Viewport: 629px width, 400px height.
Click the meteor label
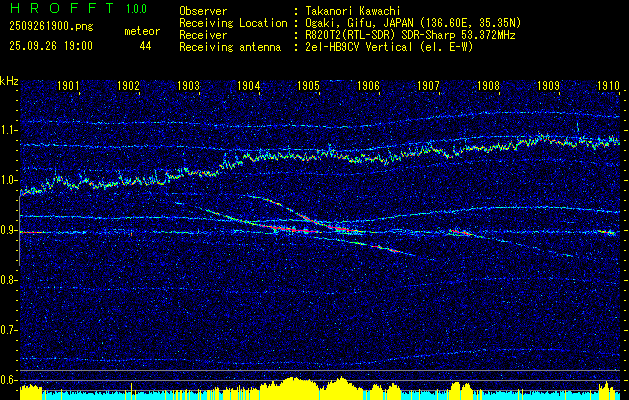pos(142,31)
